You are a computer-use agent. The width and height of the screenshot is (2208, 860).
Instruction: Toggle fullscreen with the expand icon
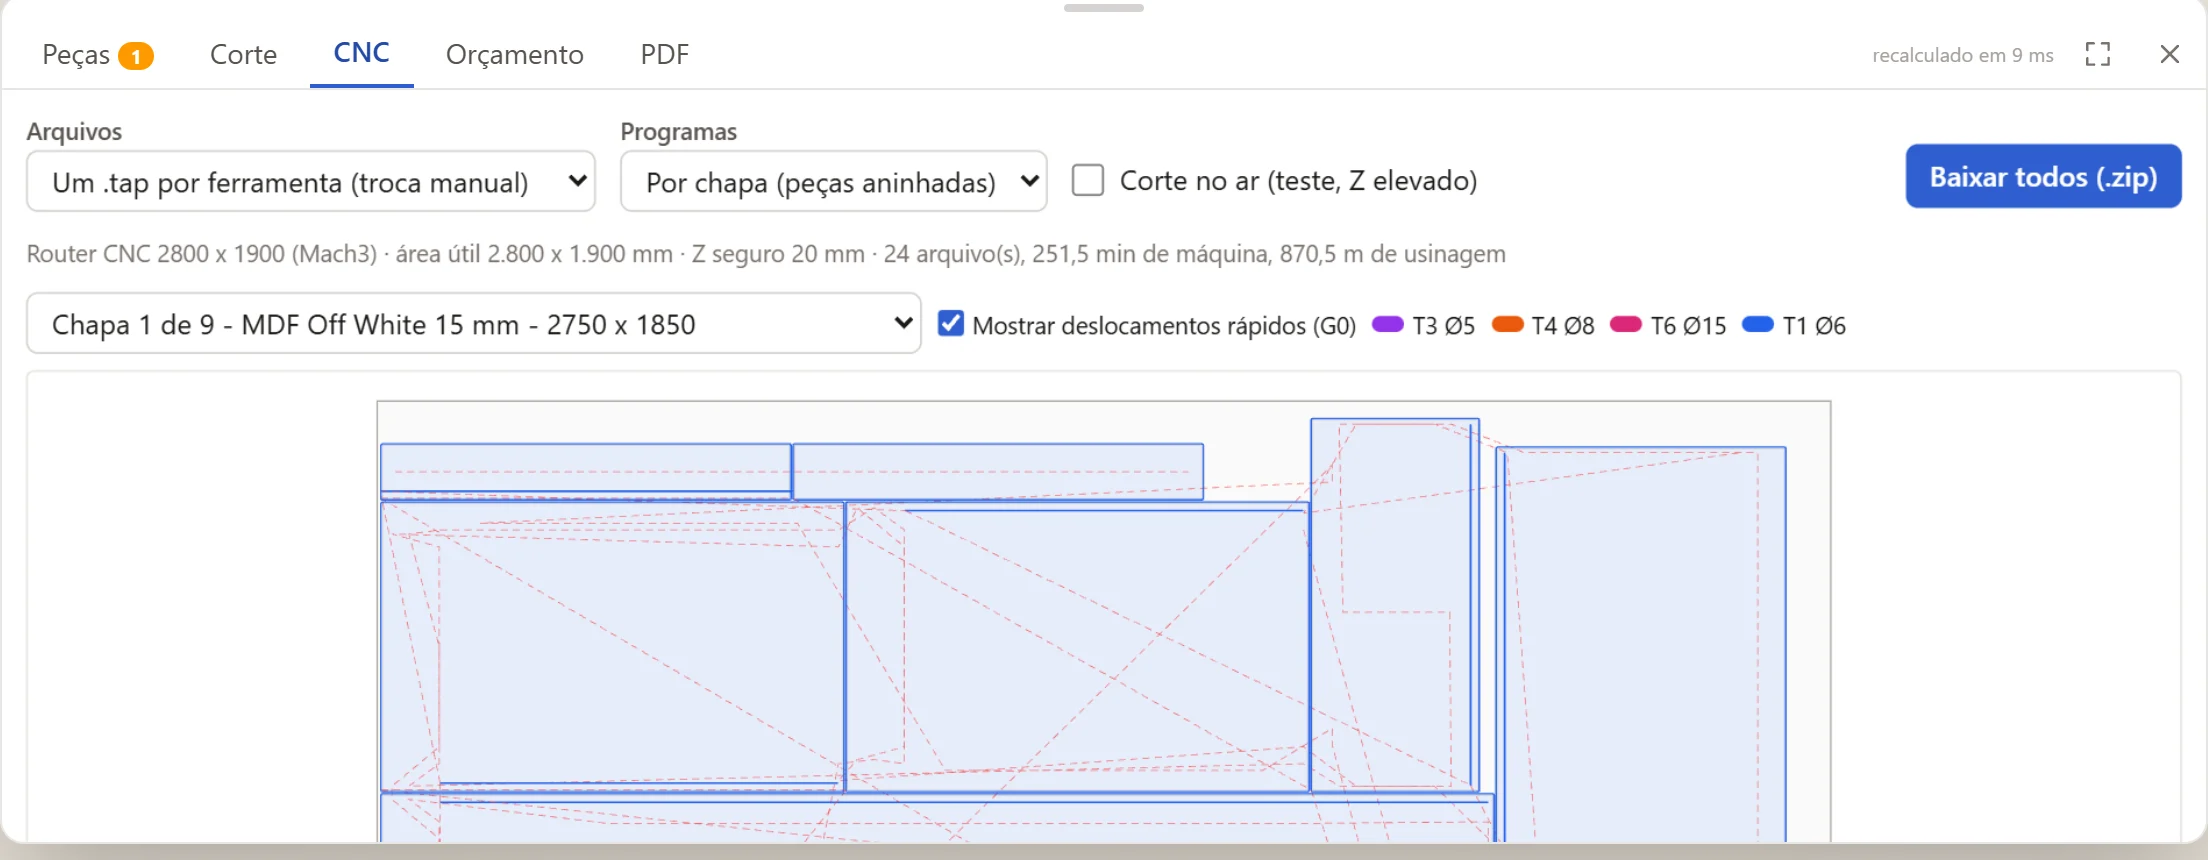[x=2098, y=54]
